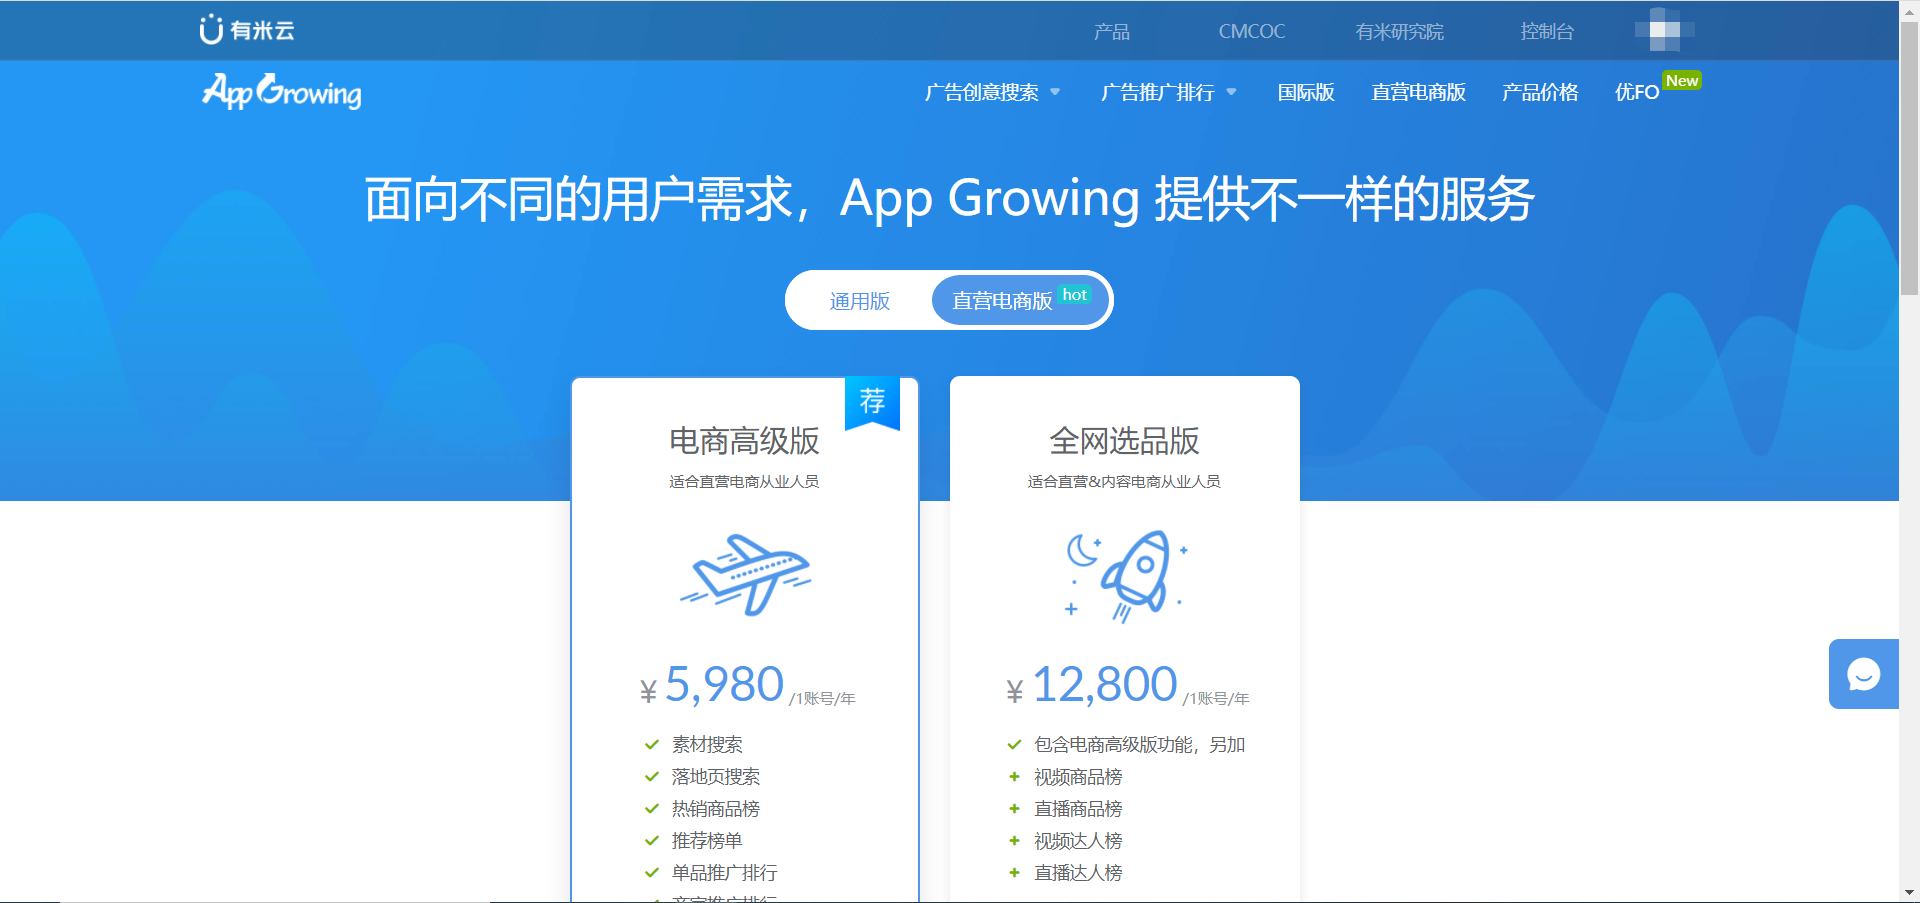Go to 控制台 console
Image resolution: width=1920 pixels, height=903 pixels.
[x=1547, y=31]
